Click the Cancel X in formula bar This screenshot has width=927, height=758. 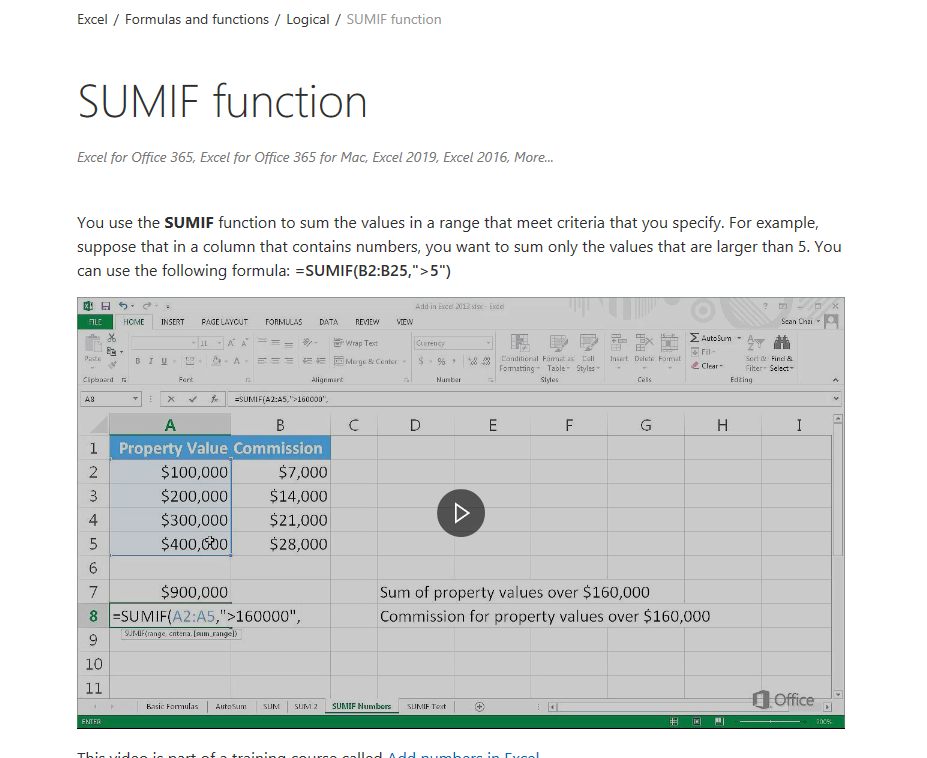tap(171, 399)
